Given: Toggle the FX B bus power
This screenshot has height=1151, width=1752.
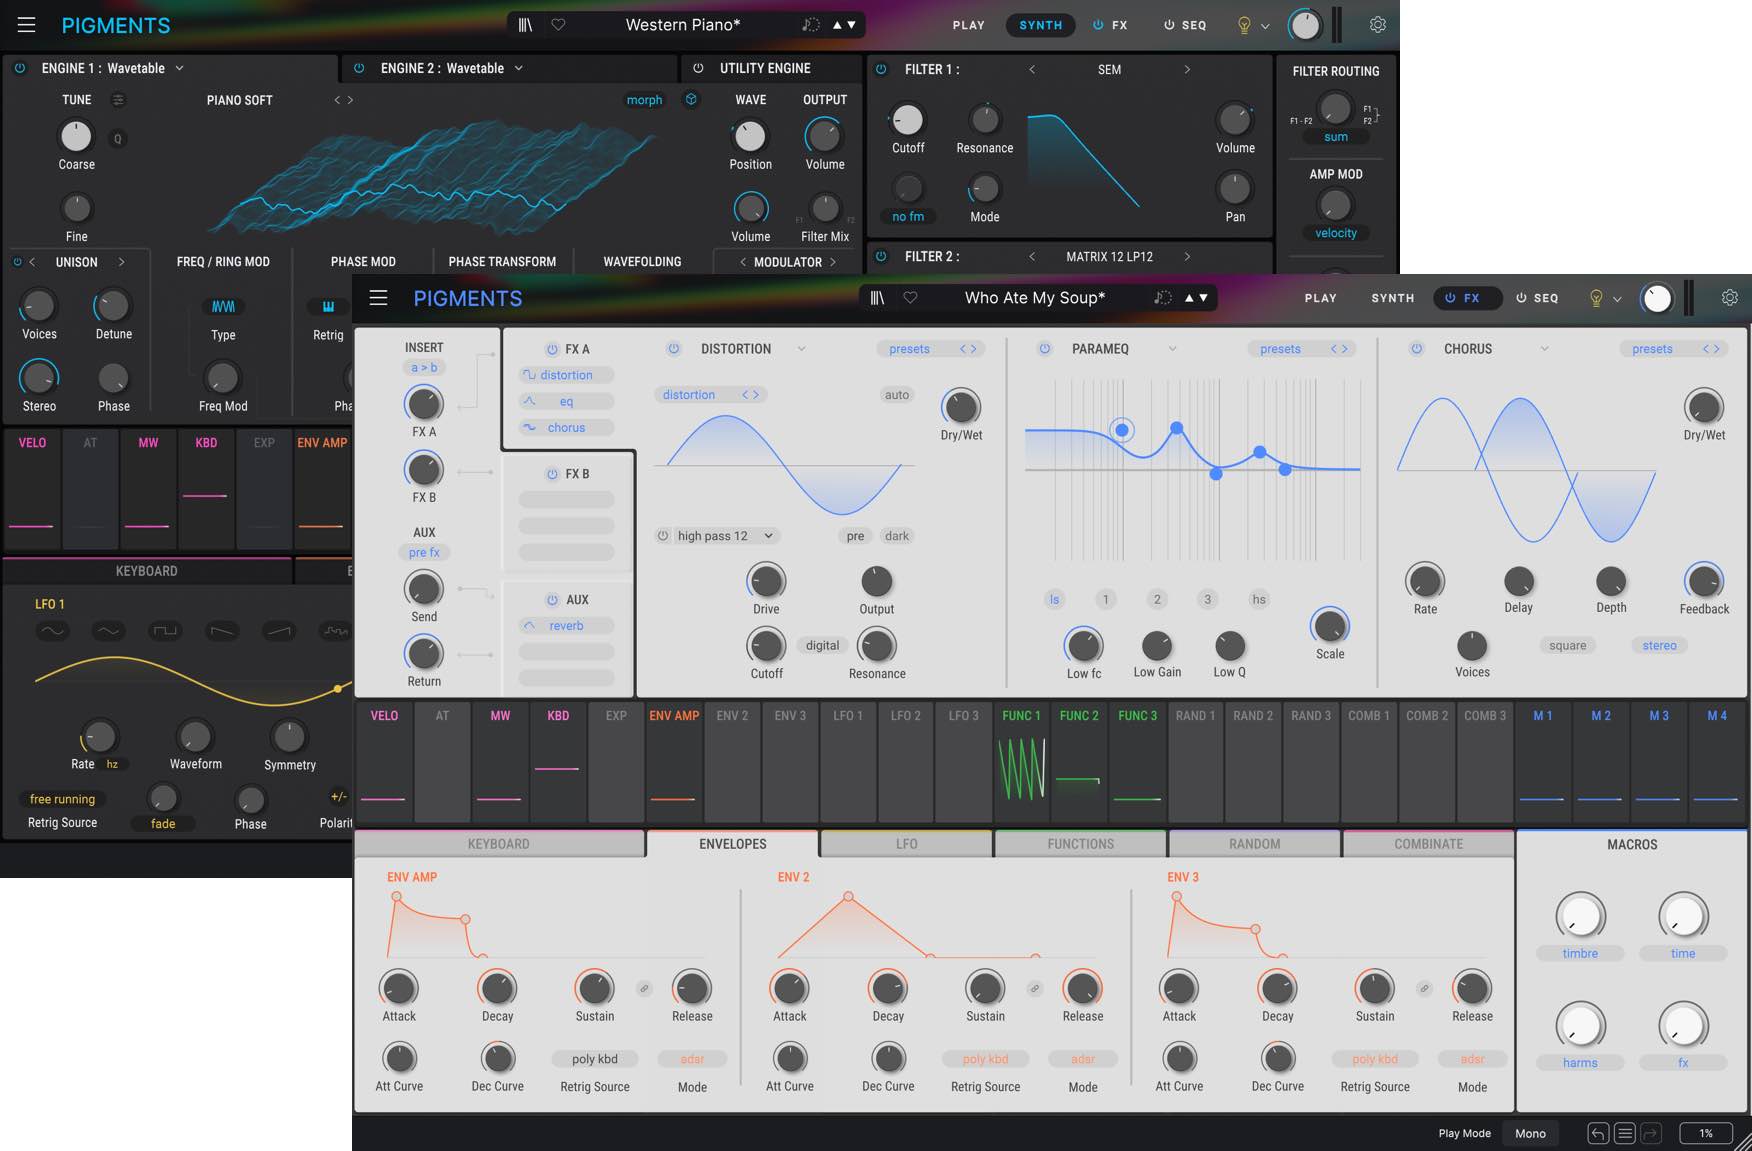Looking at the screenshot, I should tap(551, 474).
